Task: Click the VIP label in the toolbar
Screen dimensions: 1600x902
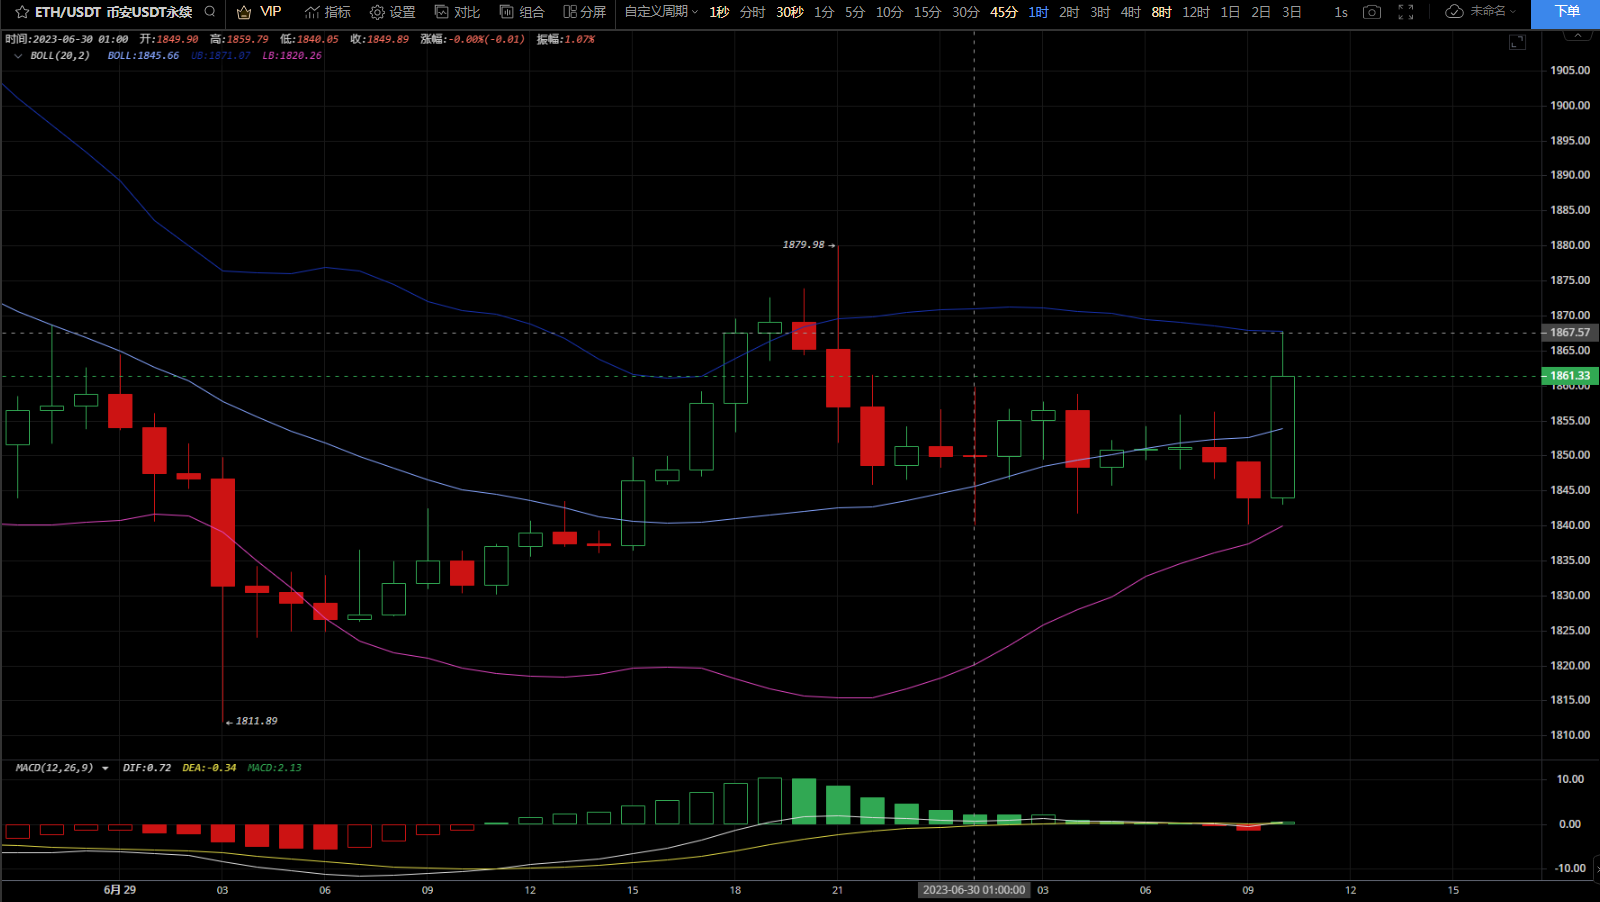Action: click(x=271, y=12)
